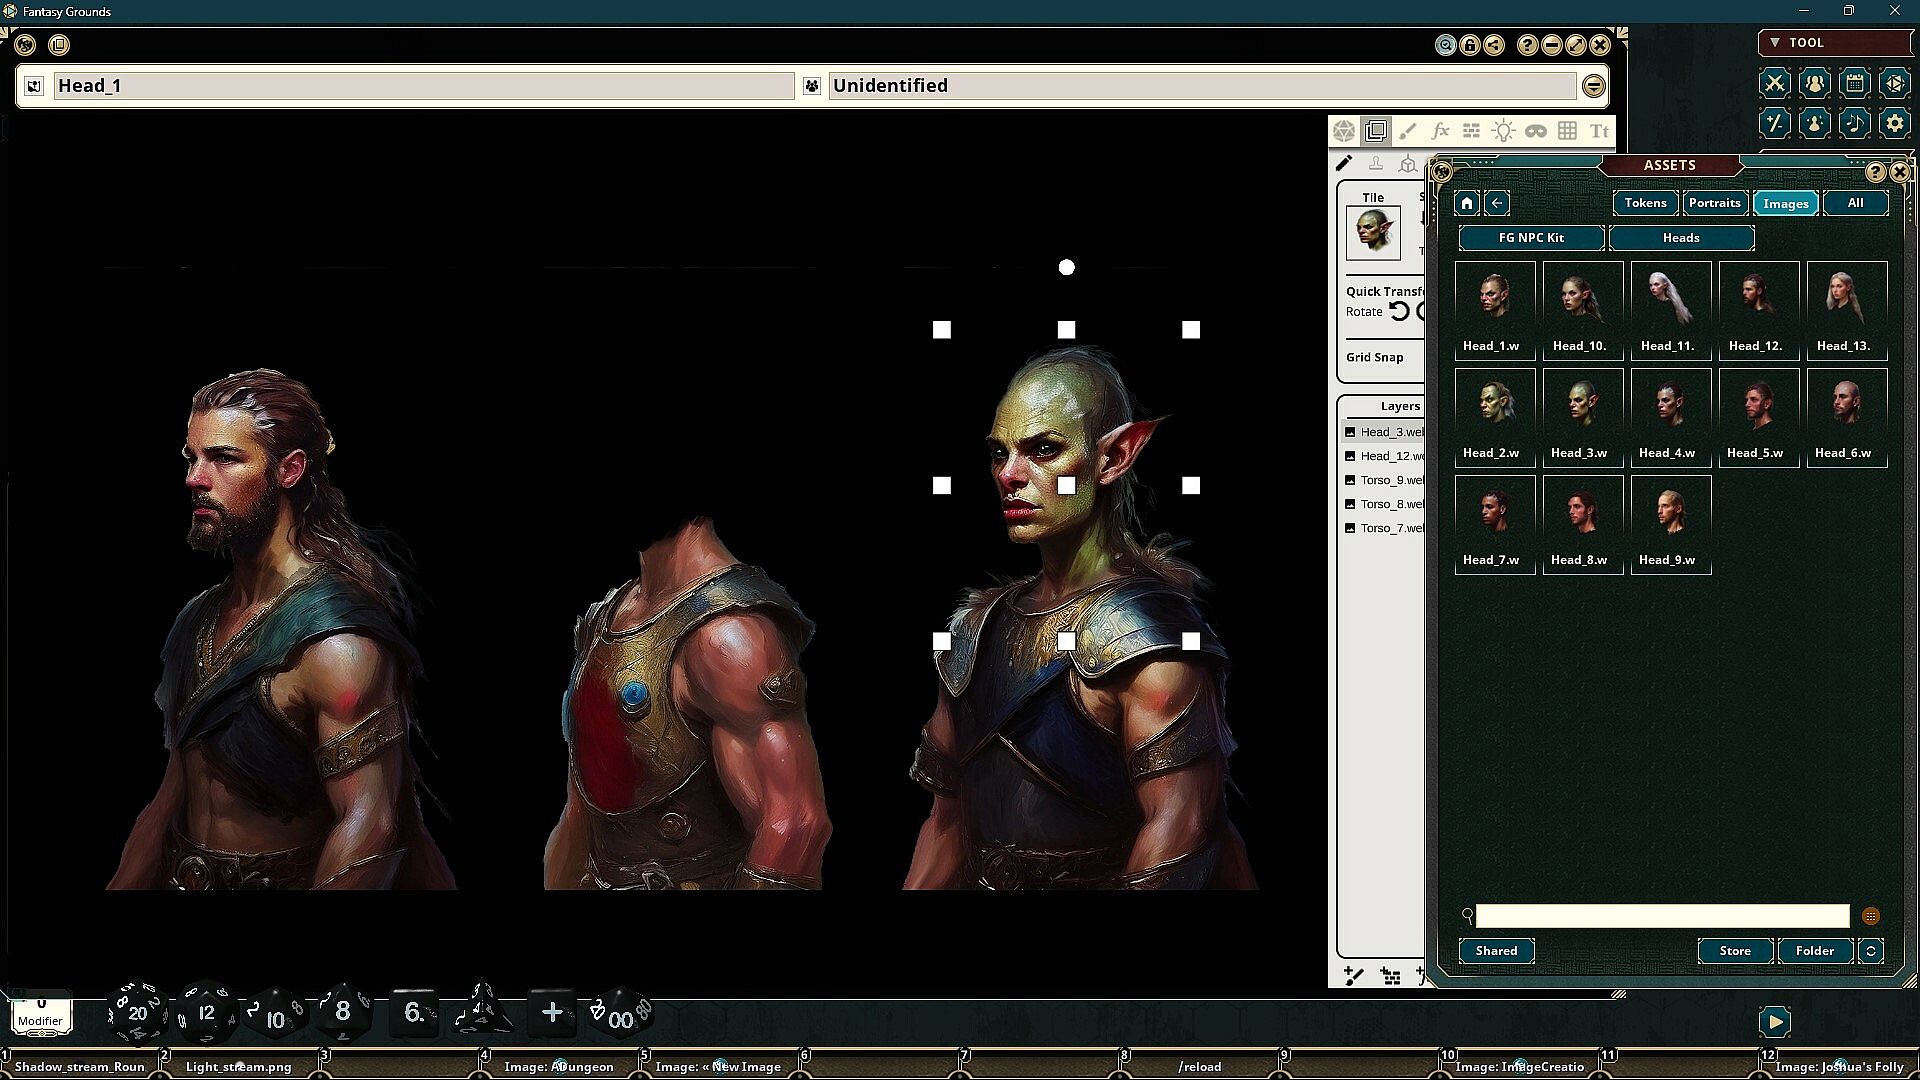Open the asset Folder button
Image resolution: width=1920 pixels, height=1080 pixels.
1814,951
